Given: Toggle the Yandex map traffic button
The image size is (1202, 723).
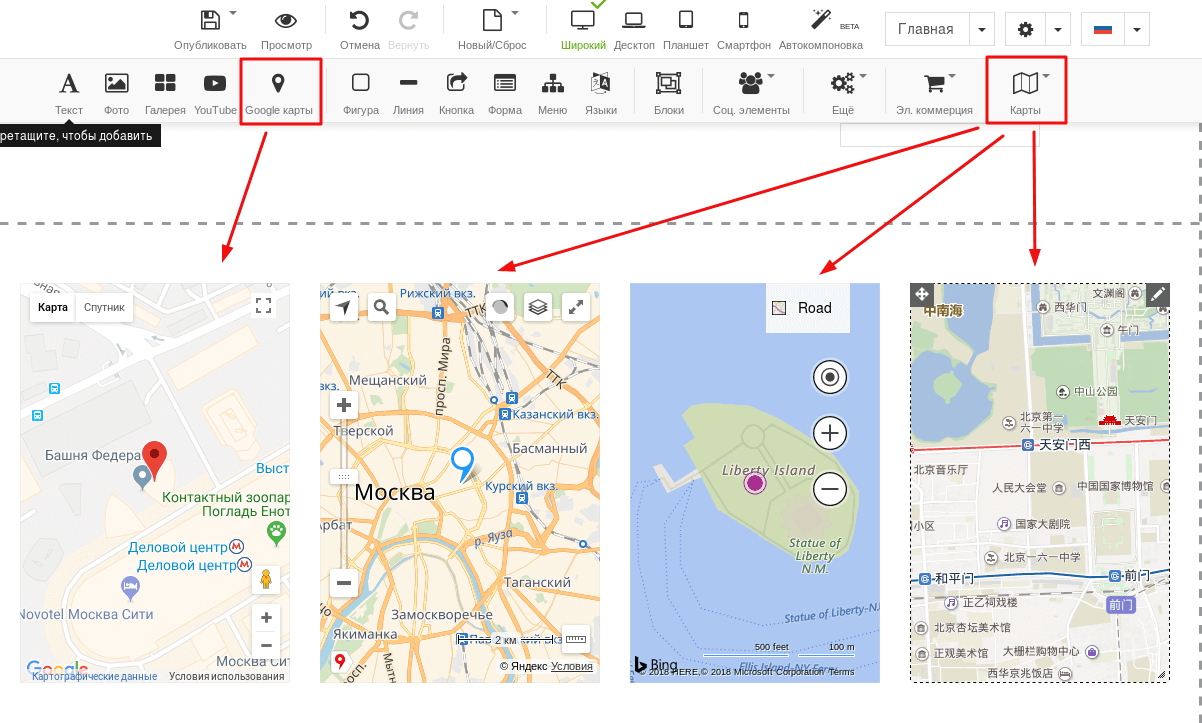Looking at the screenshot, I should pyautogui.click(x=500, y=308).
